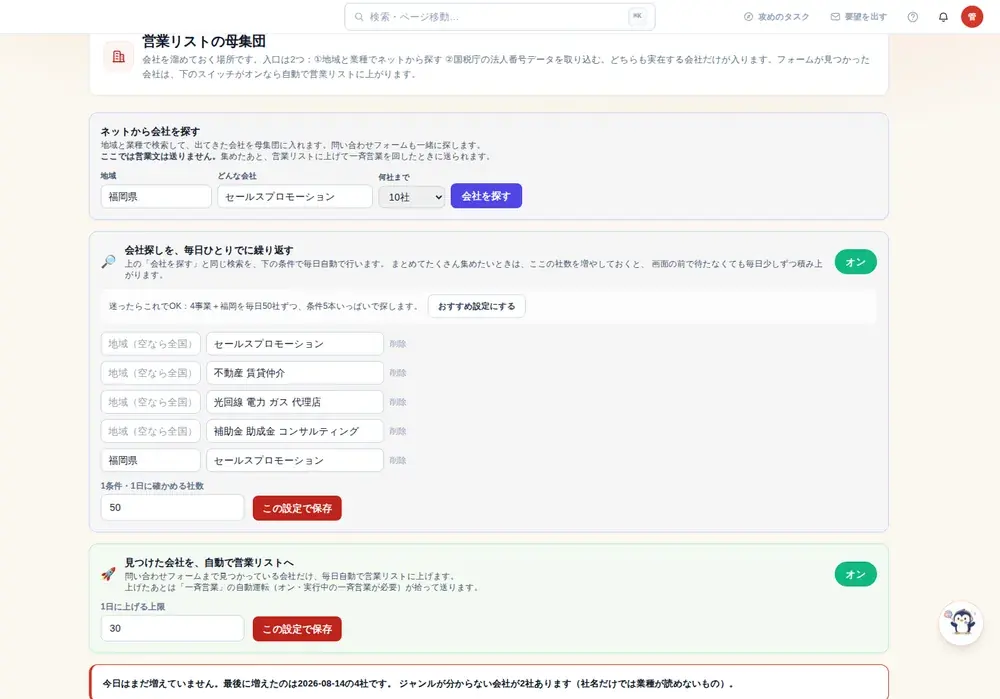Click the empty 地域 field beside 光回線 電力 ガス 代理店
This screenshot has height=699, width=1000.
click(x=151, y=402)
